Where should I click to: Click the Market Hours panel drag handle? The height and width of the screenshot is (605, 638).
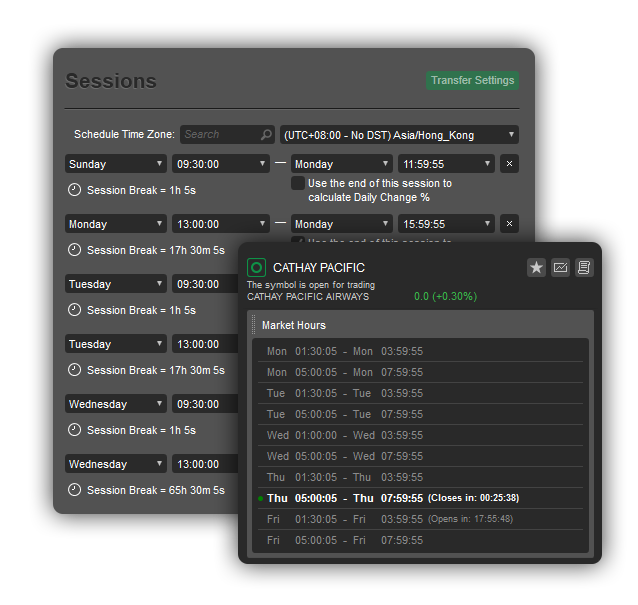point(253,325)
